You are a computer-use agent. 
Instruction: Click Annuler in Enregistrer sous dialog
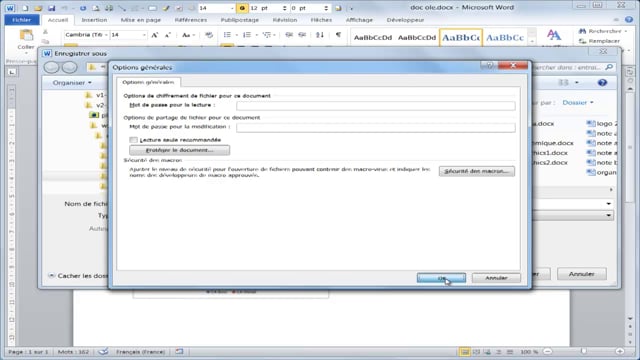[582, 274]
